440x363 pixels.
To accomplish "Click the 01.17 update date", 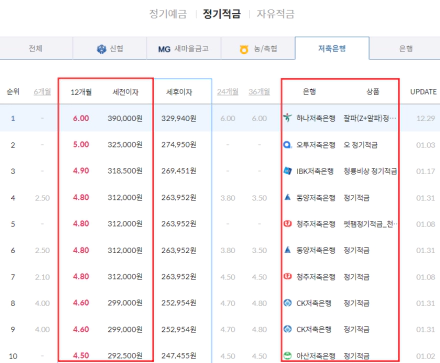I will click(x=426, y=171).
